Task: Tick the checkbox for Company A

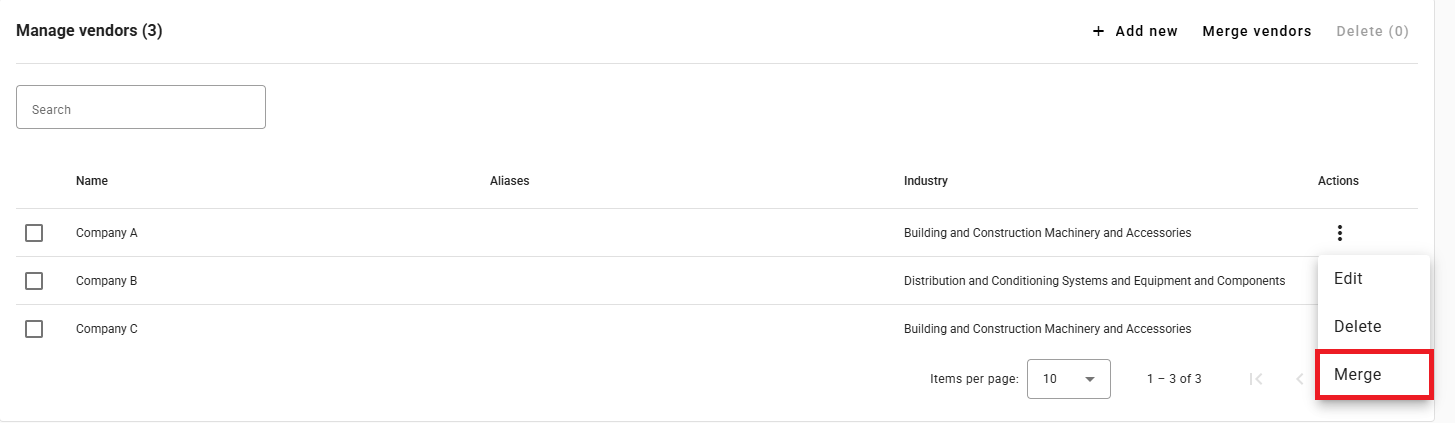Action: (x=34, y=233)
